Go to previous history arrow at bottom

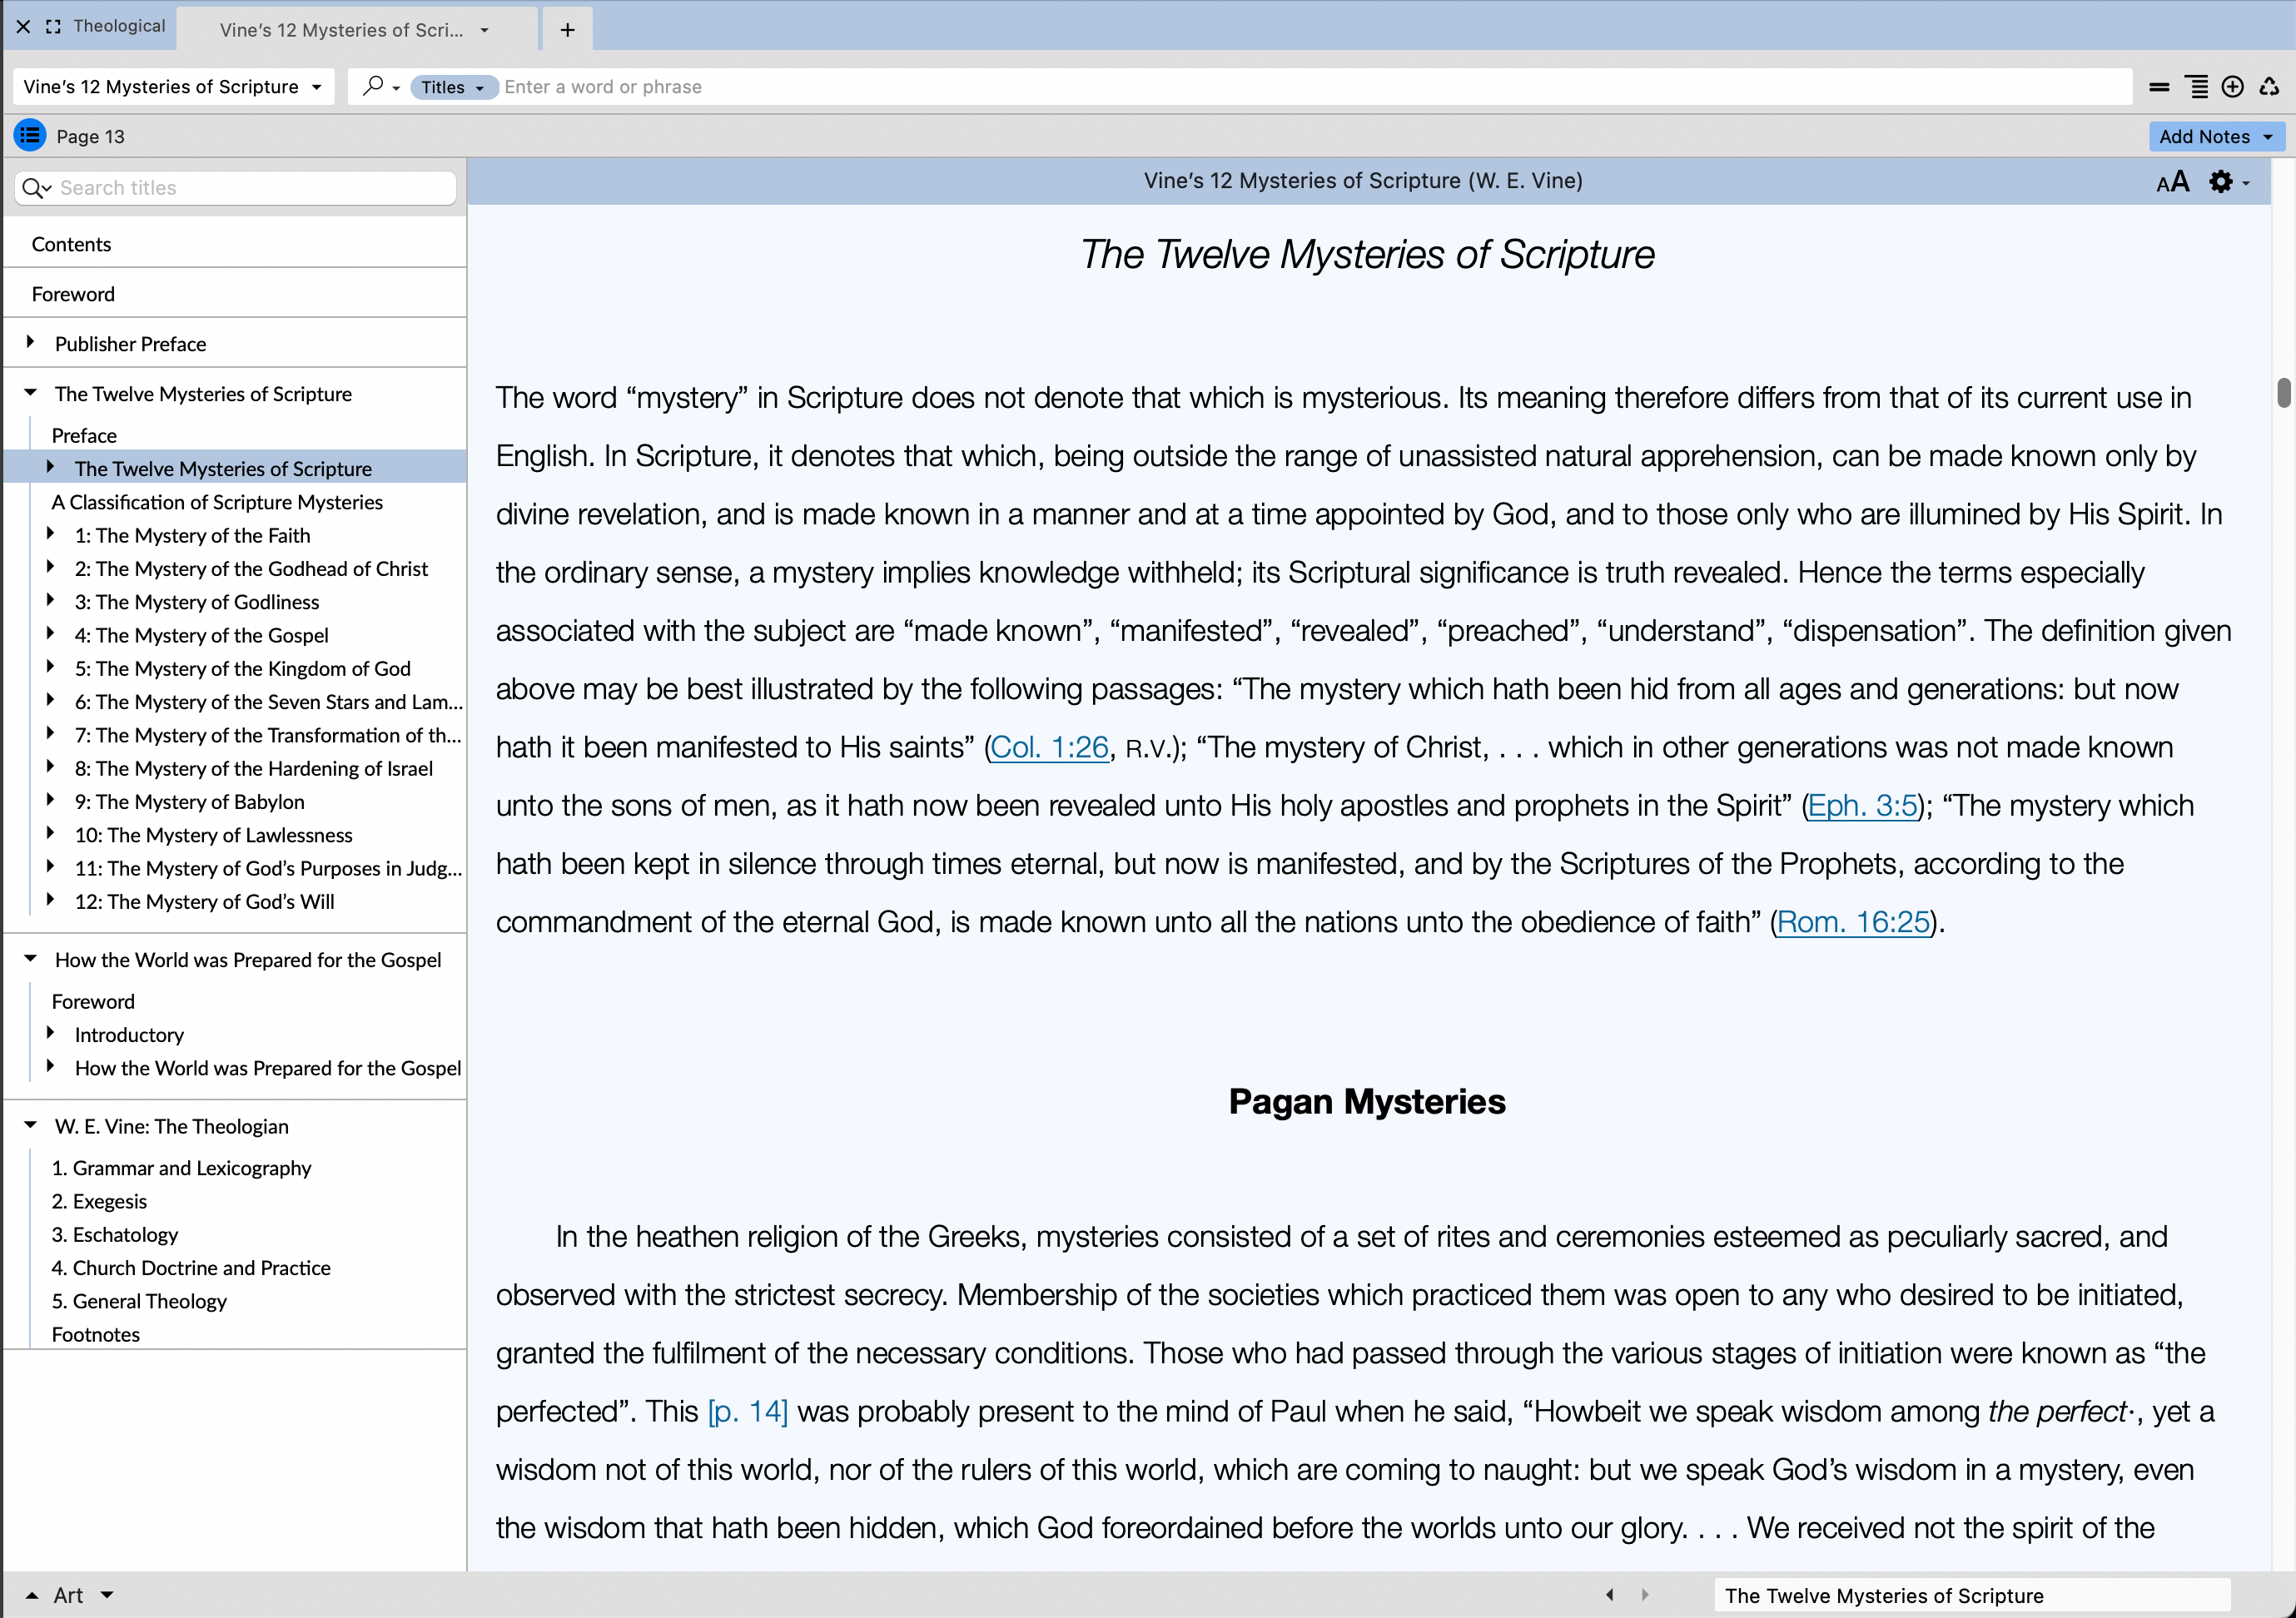tap(1609, 1595)
